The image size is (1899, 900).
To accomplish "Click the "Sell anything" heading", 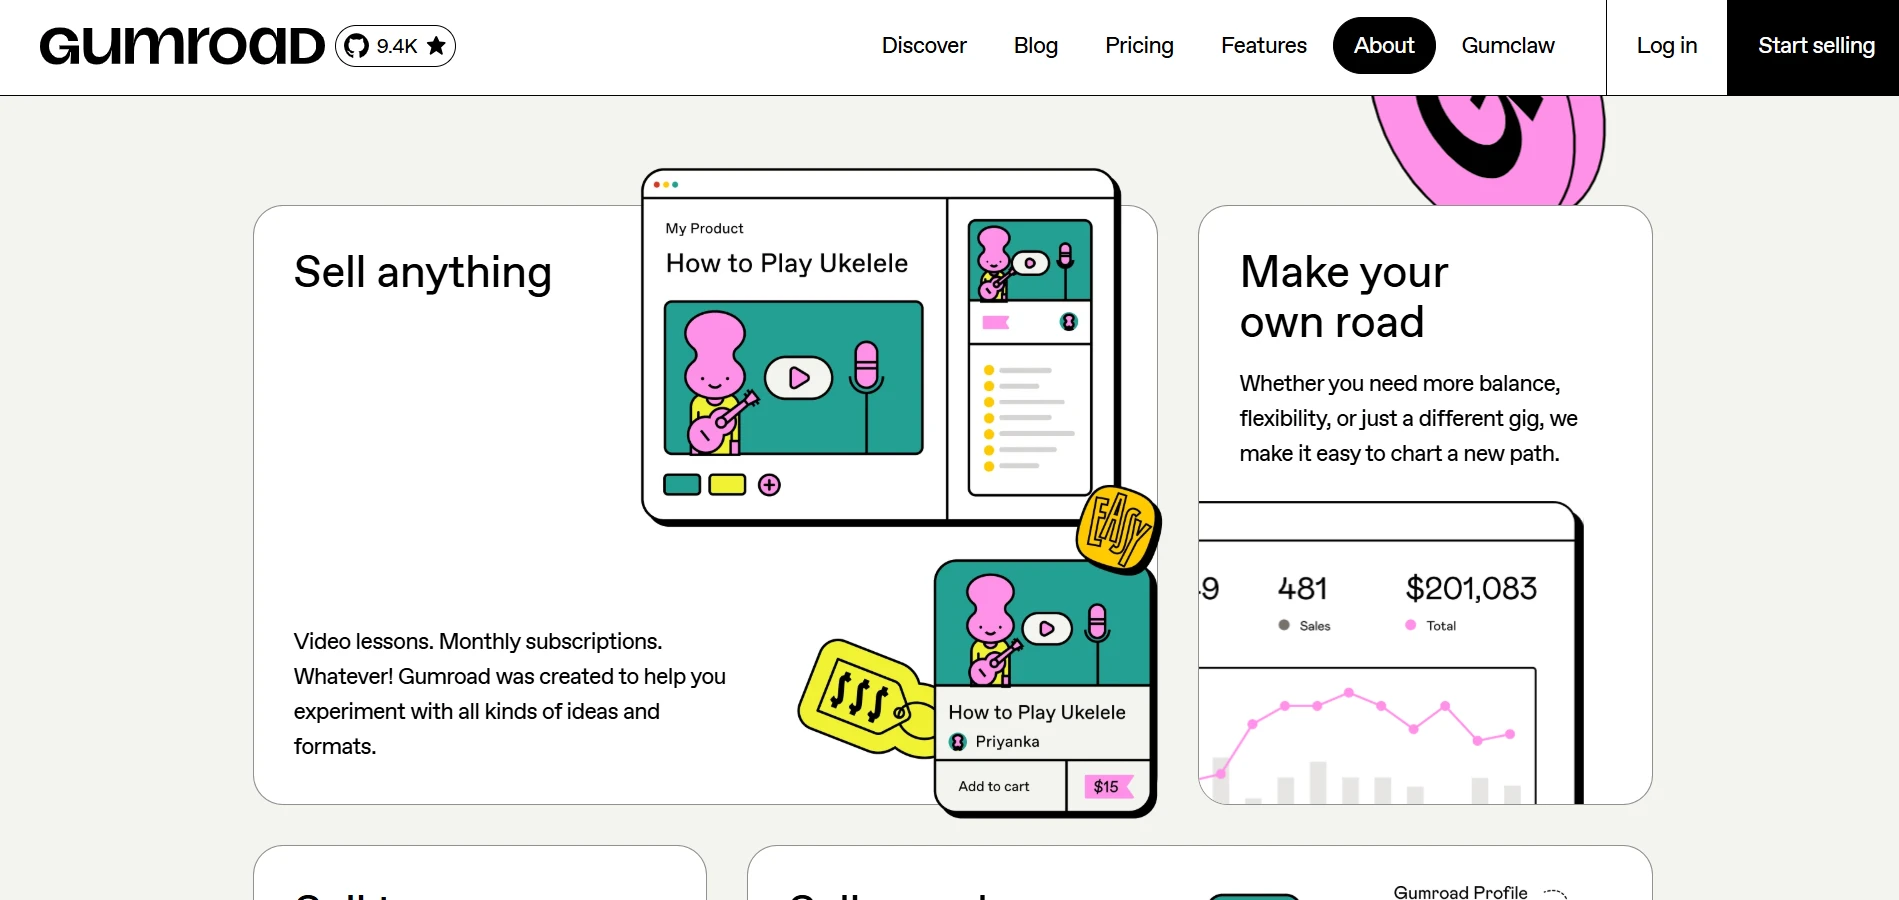I will click(x=423, y=272).
